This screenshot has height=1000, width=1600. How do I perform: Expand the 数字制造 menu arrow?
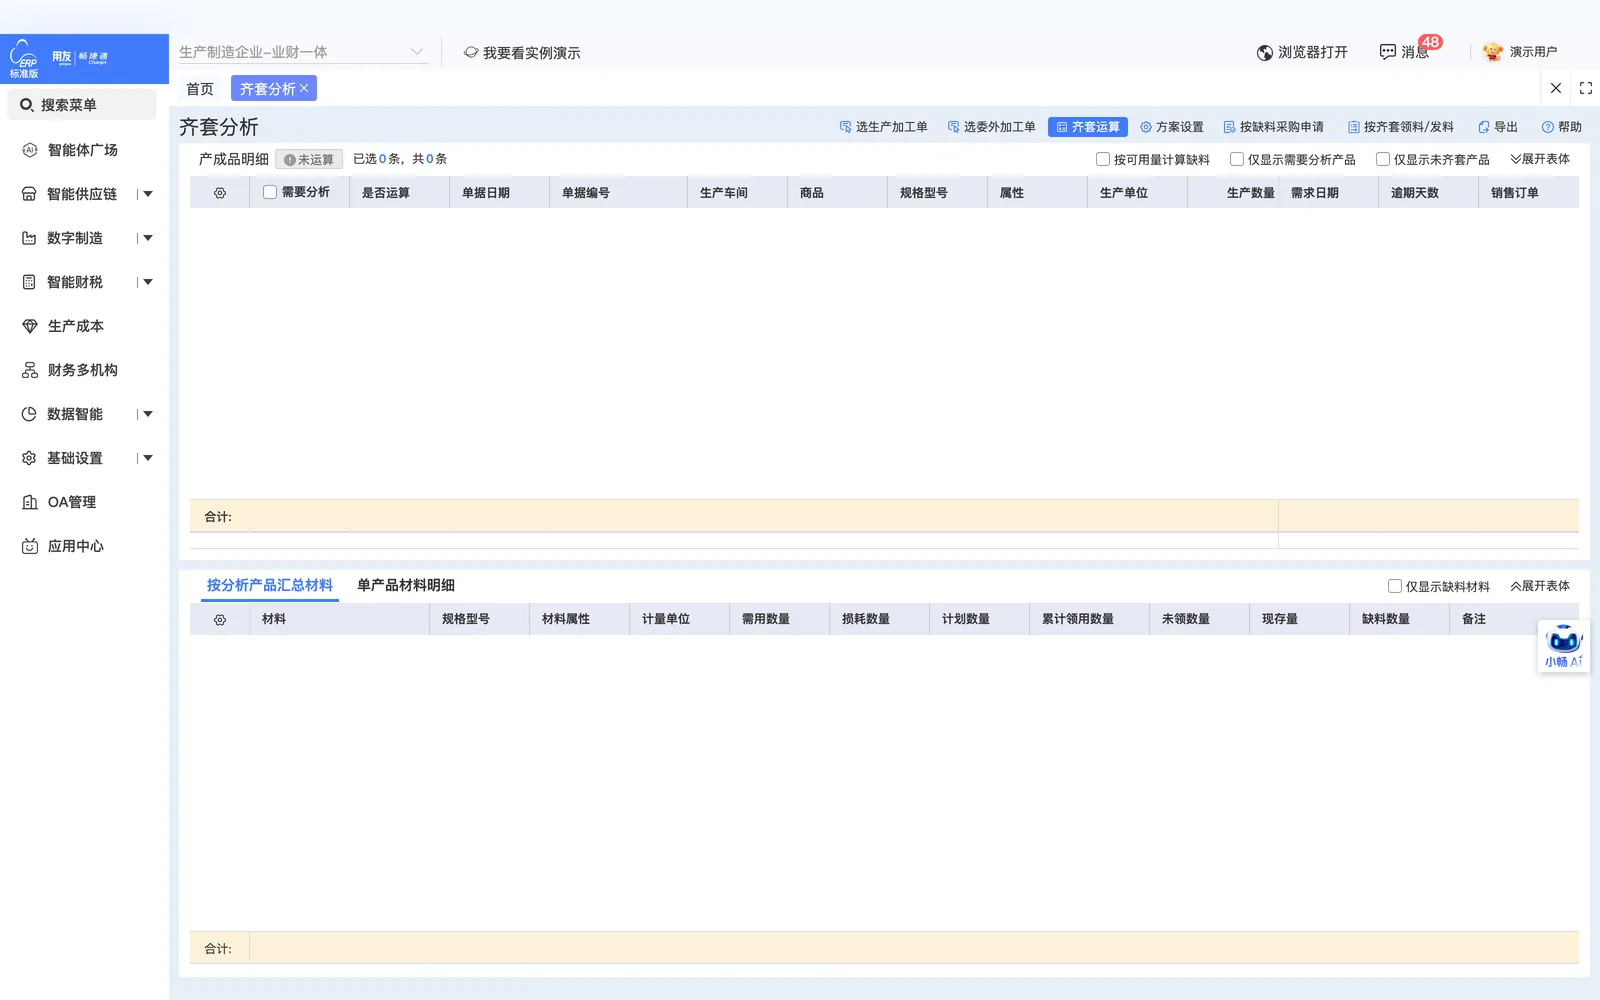148,238
